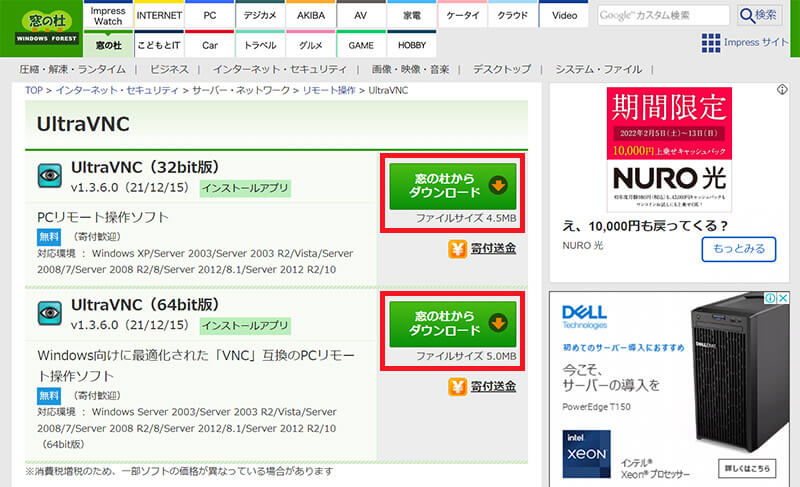Viewport: 800px width, 487px height.
Task: Click the Impress サイト link text
Action: 756,43
